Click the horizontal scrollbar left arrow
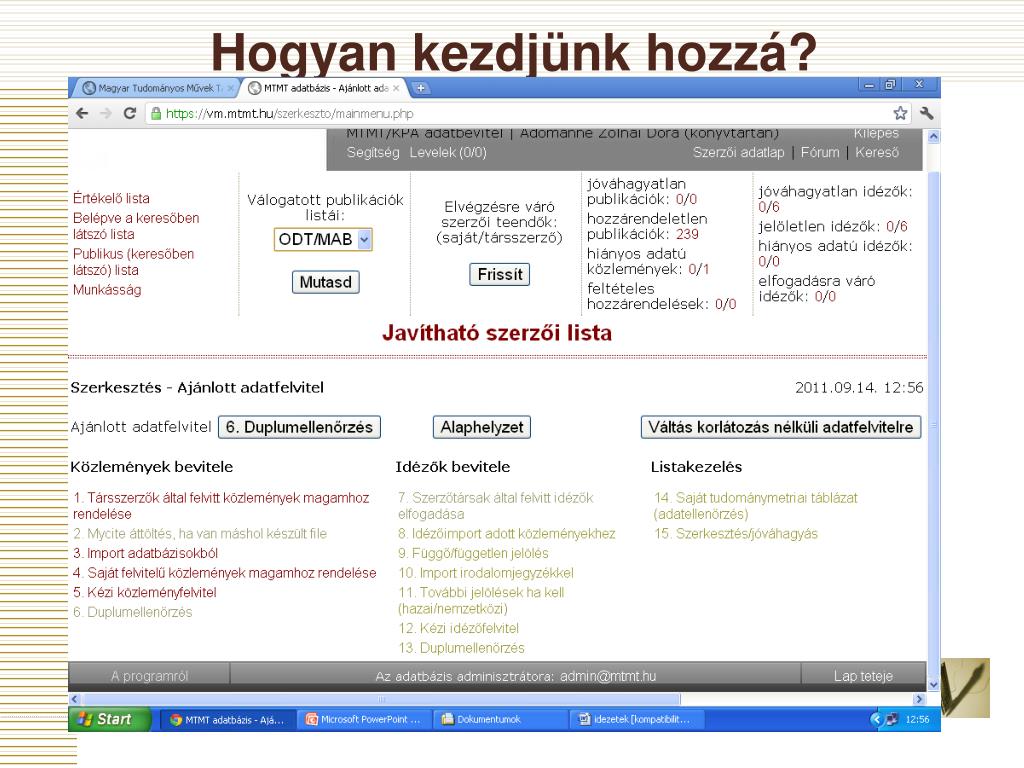The image size is (1024, 768). click(x=74, y=699)
